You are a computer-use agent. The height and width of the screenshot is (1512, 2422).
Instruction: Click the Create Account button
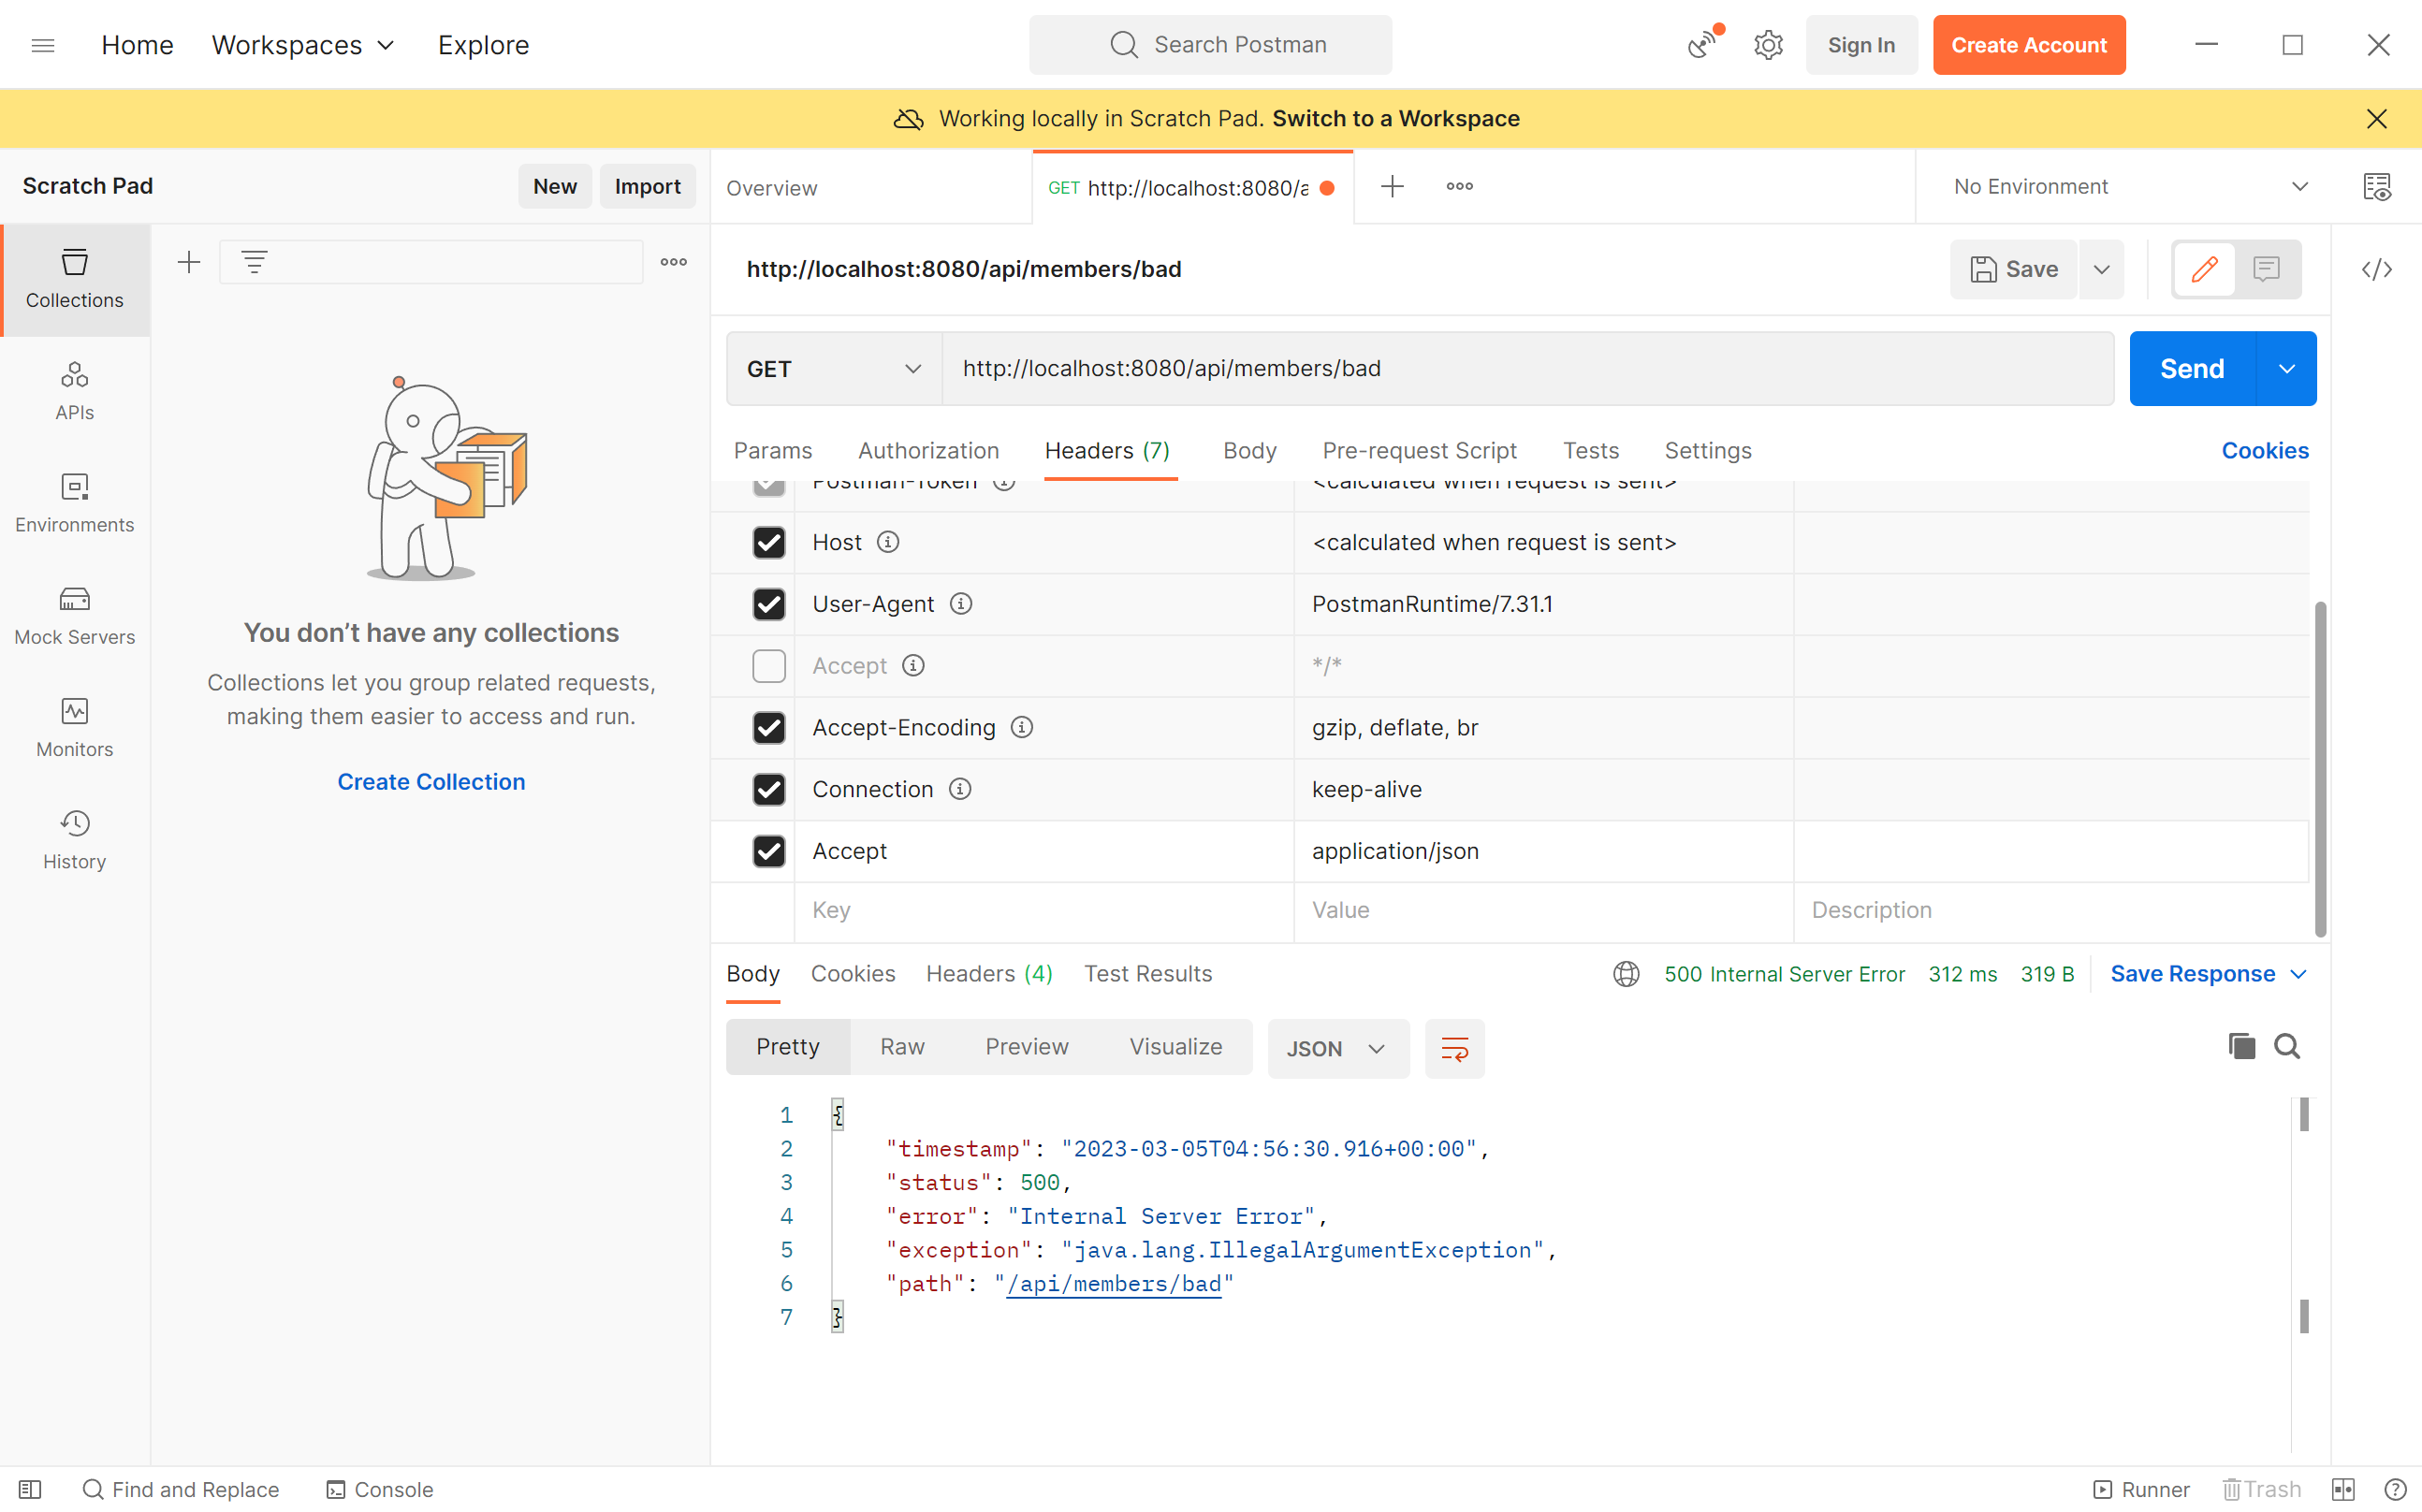click(2029, 45)
